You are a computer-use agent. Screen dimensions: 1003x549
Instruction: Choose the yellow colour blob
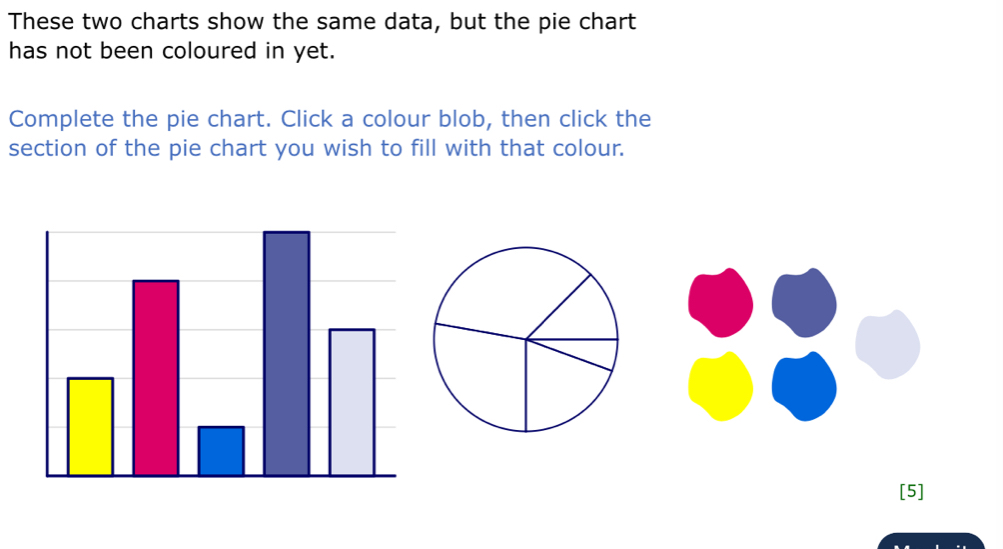(720, 386)
